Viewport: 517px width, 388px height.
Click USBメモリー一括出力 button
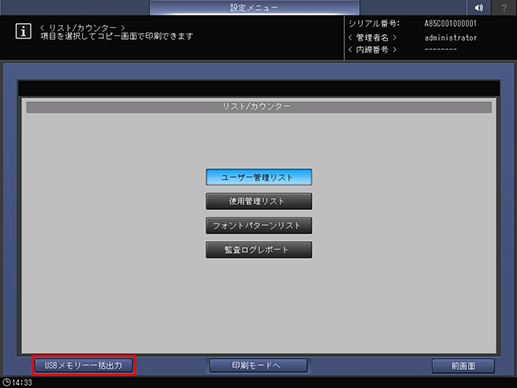click(84, 366)
